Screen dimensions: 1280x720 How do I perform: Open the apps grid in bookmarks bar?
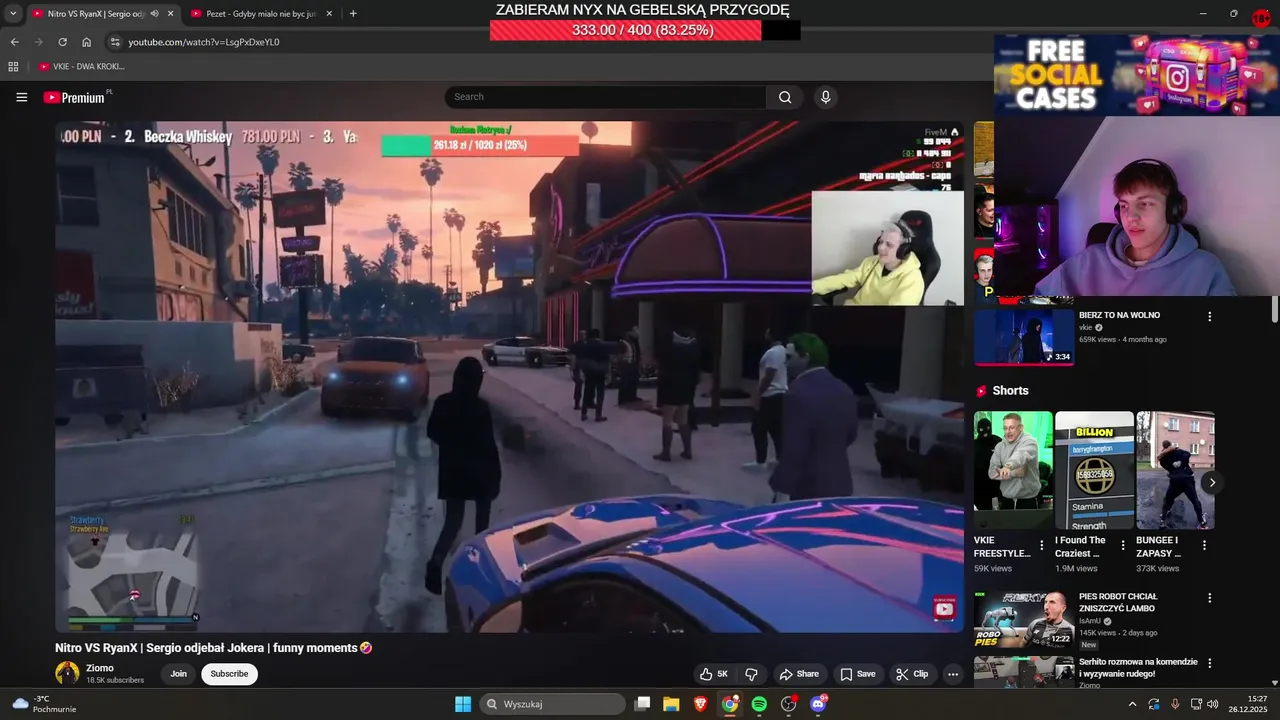pos(13,67)
